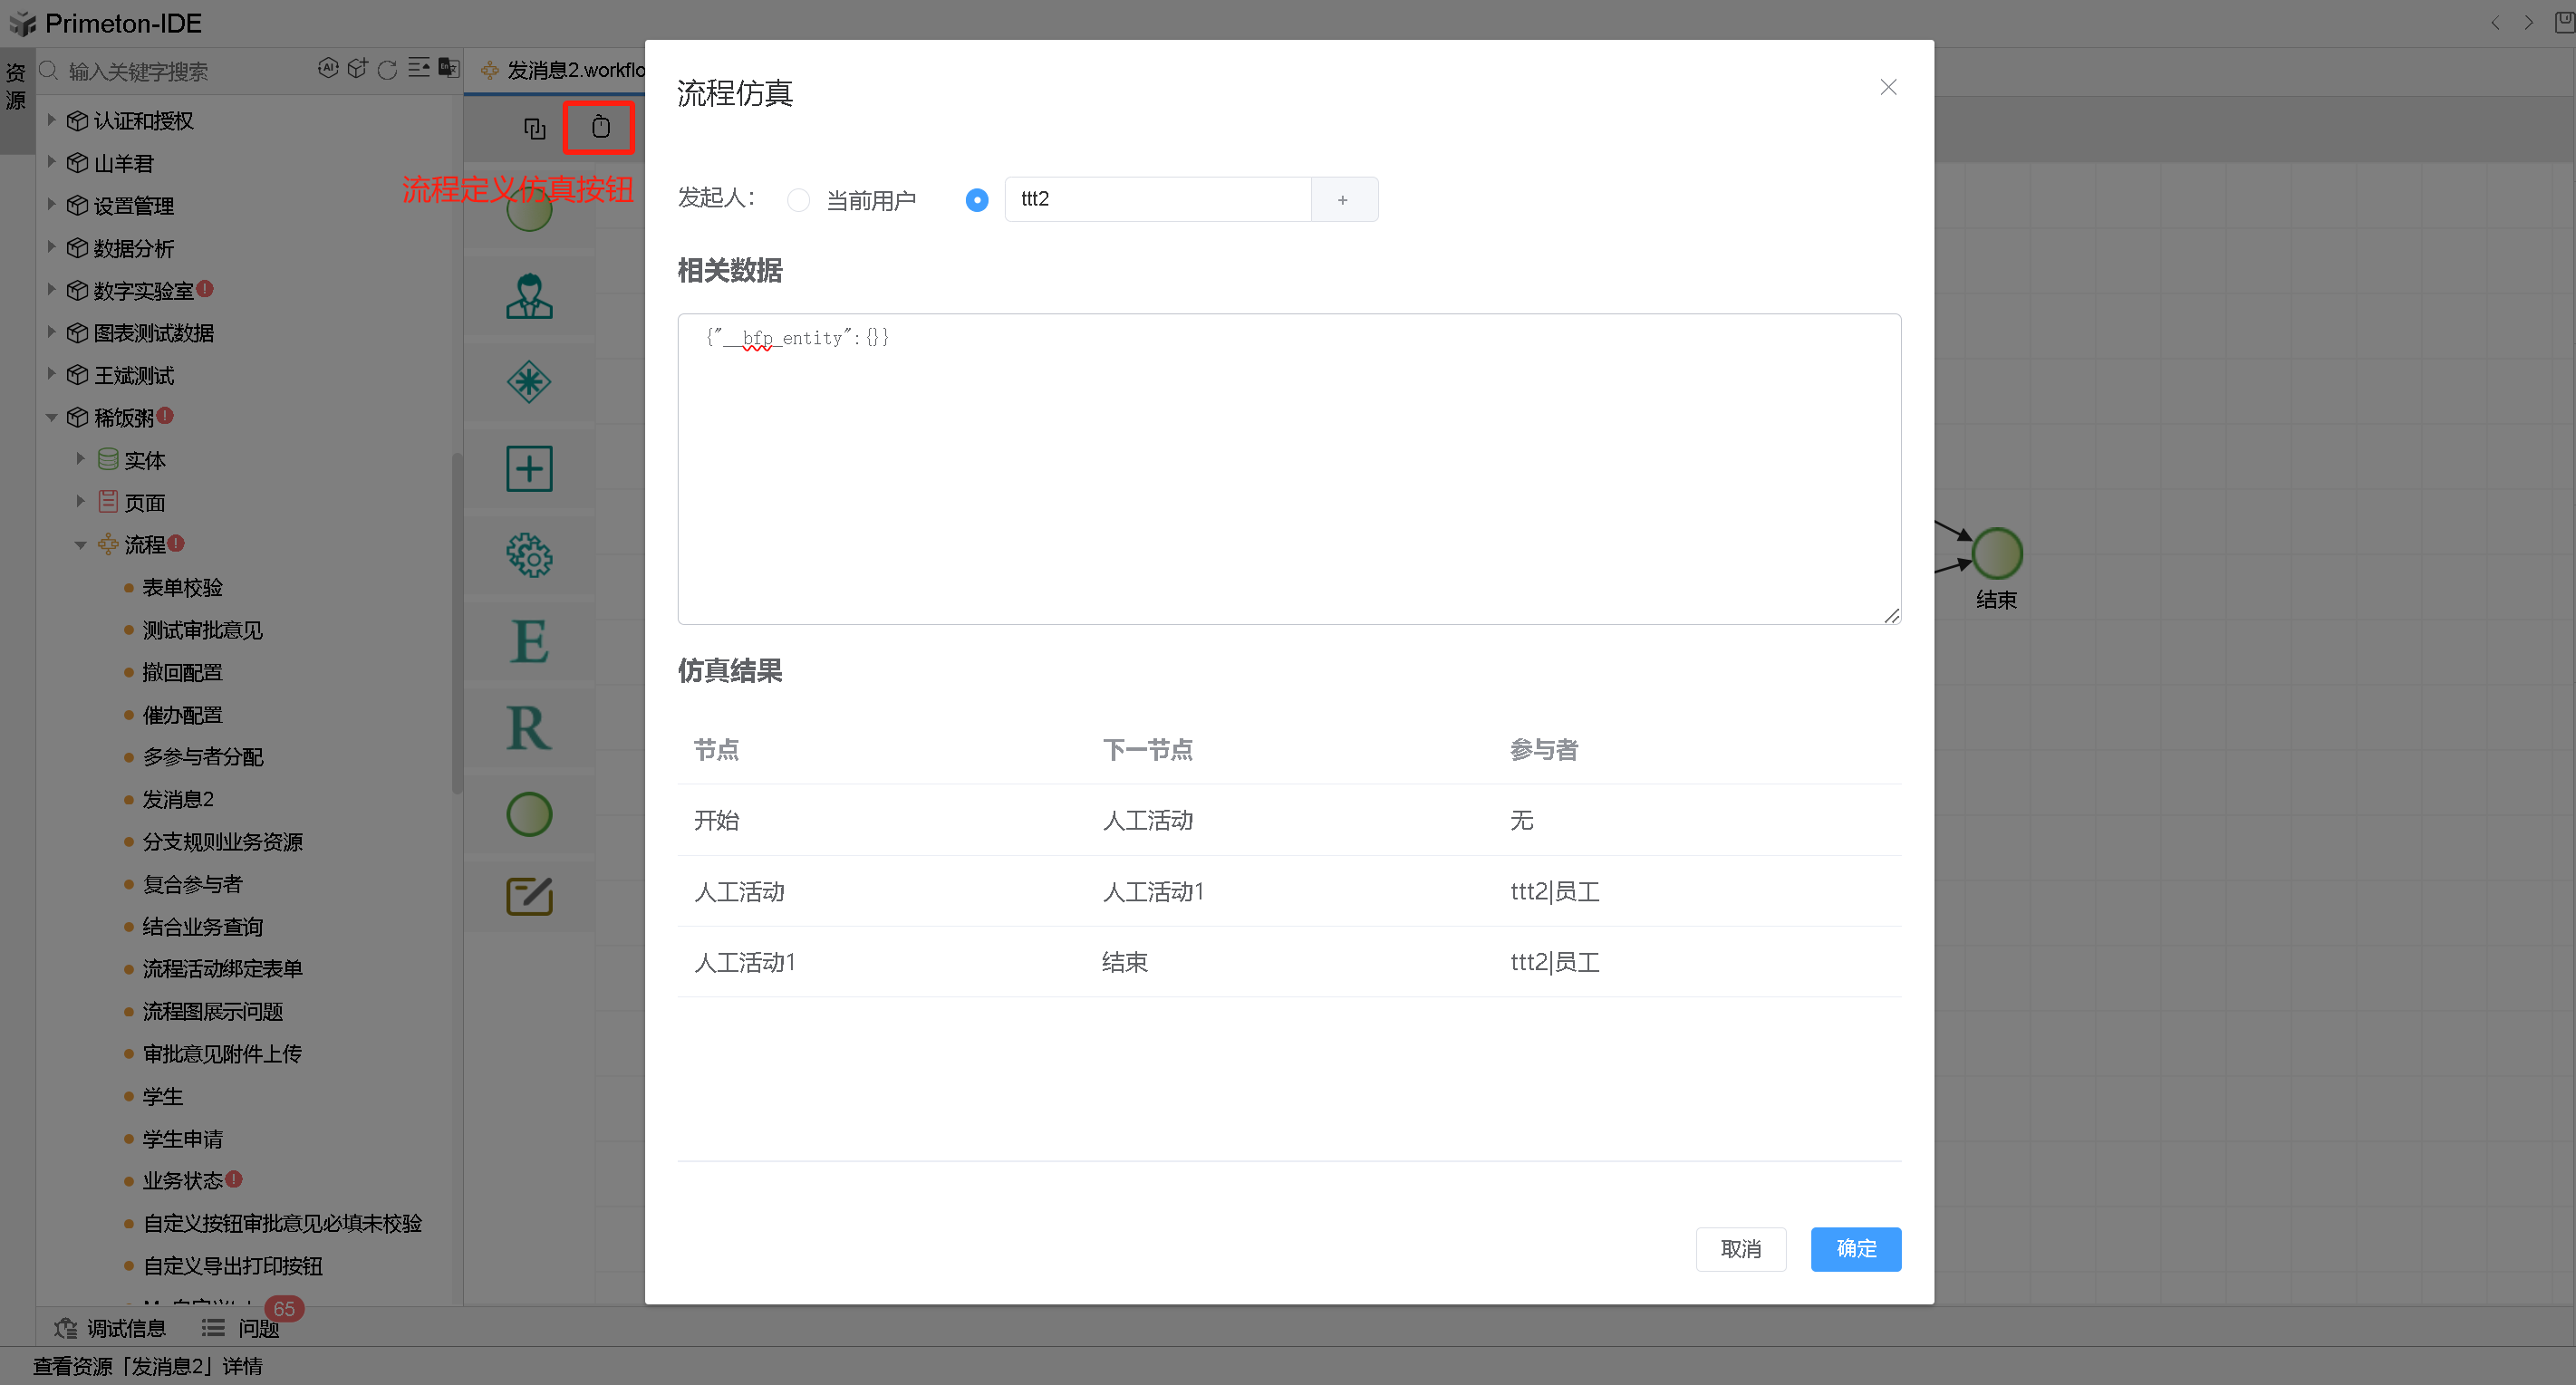Screen dimensions: 2576x1385
Task: Click the 取消 button
Action: [x=1740, y=1249]
